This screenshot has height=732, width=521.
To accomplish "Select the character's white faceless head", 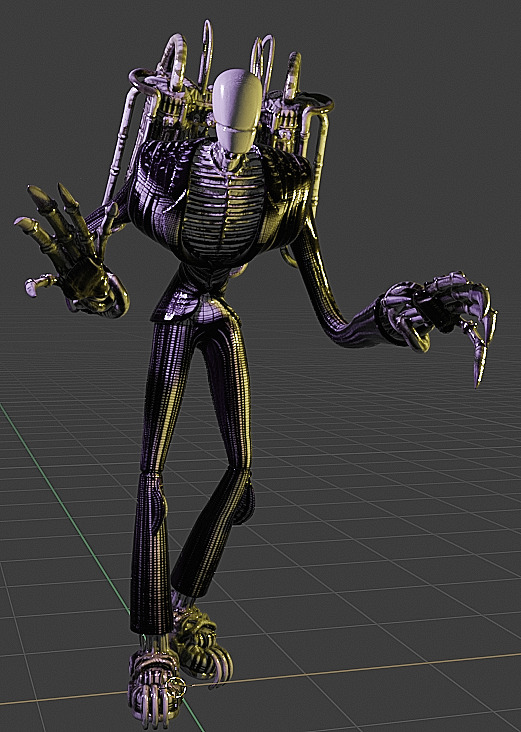I will tap(237, 111).
